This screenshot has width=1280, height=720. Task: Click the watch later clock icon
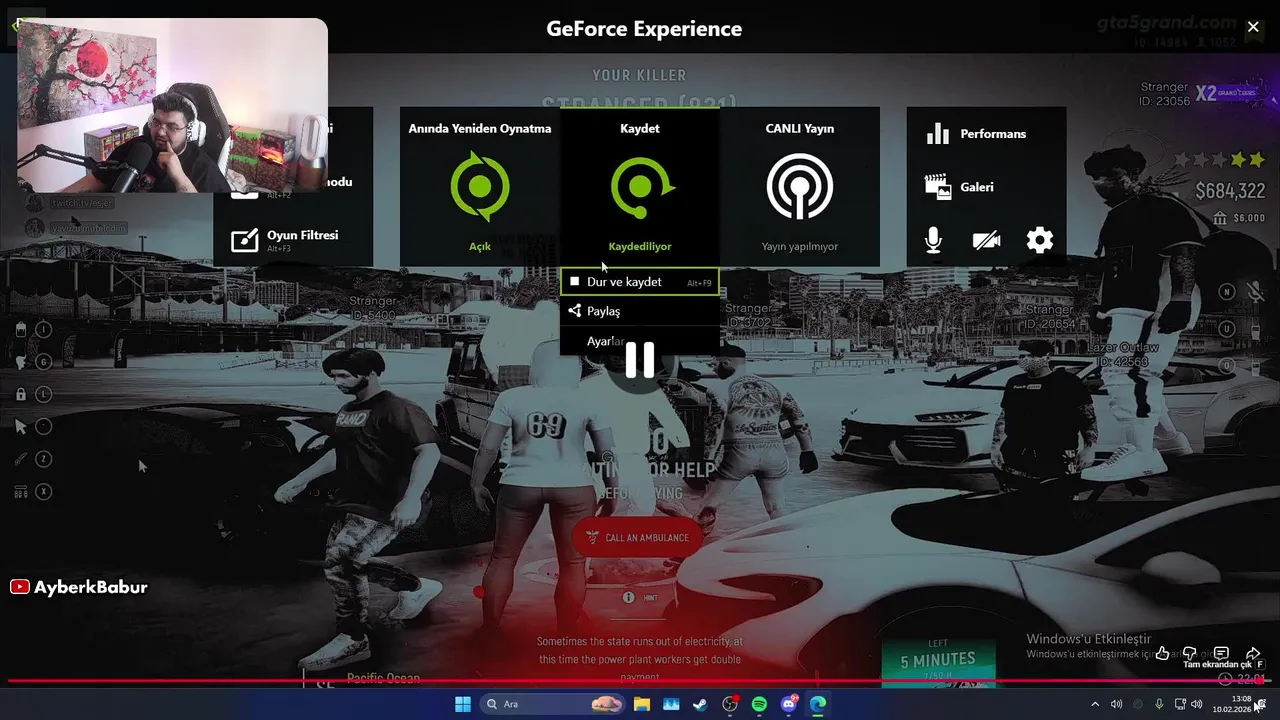coord(1225,679)
